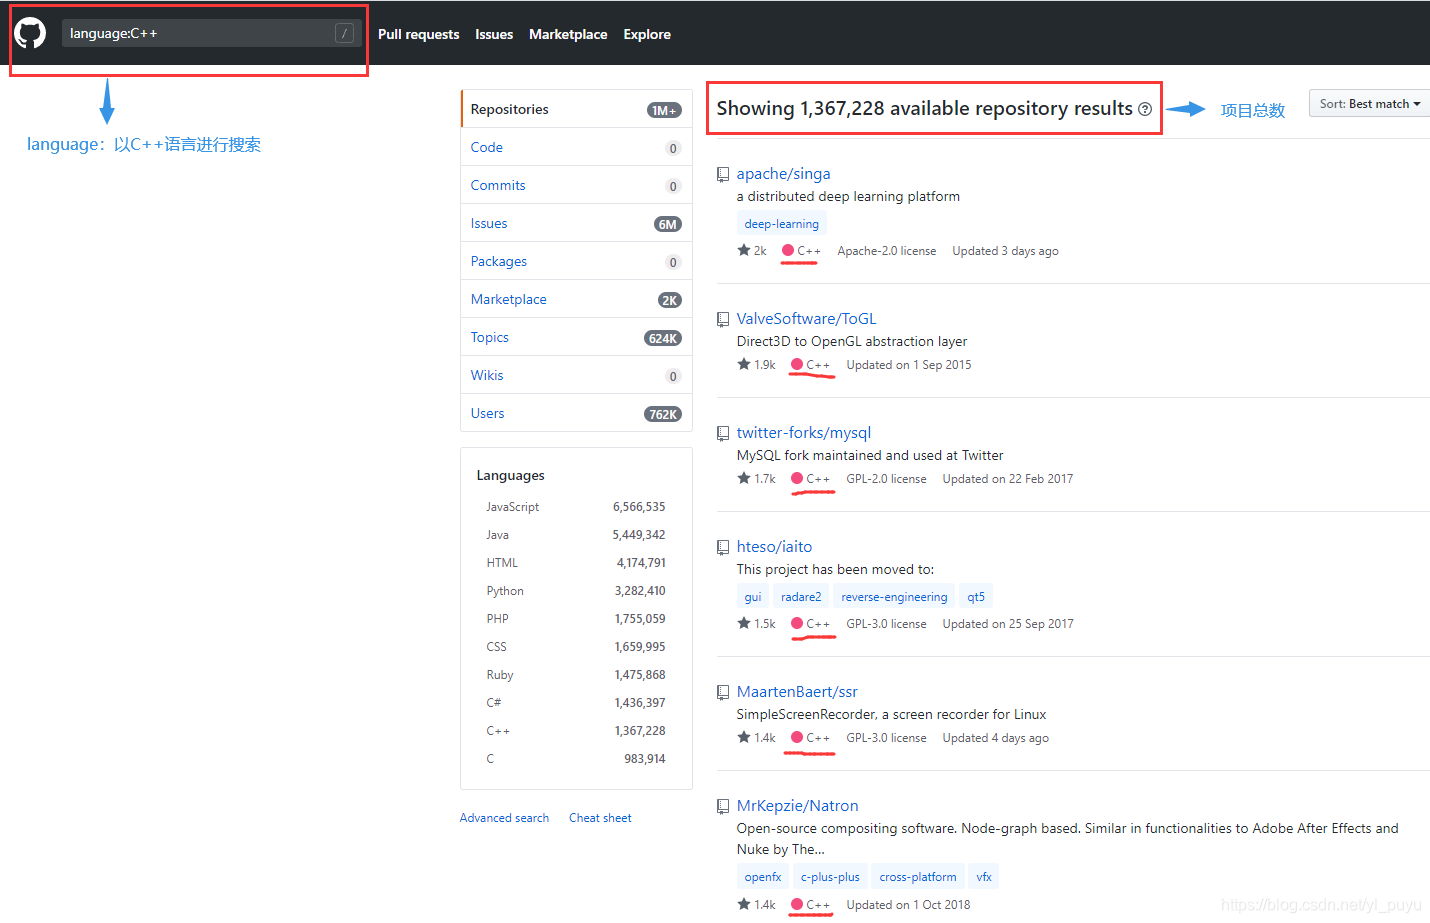The image size is (1430, 923).
Task: Open the Explore menu
Action: click(646, 34)
